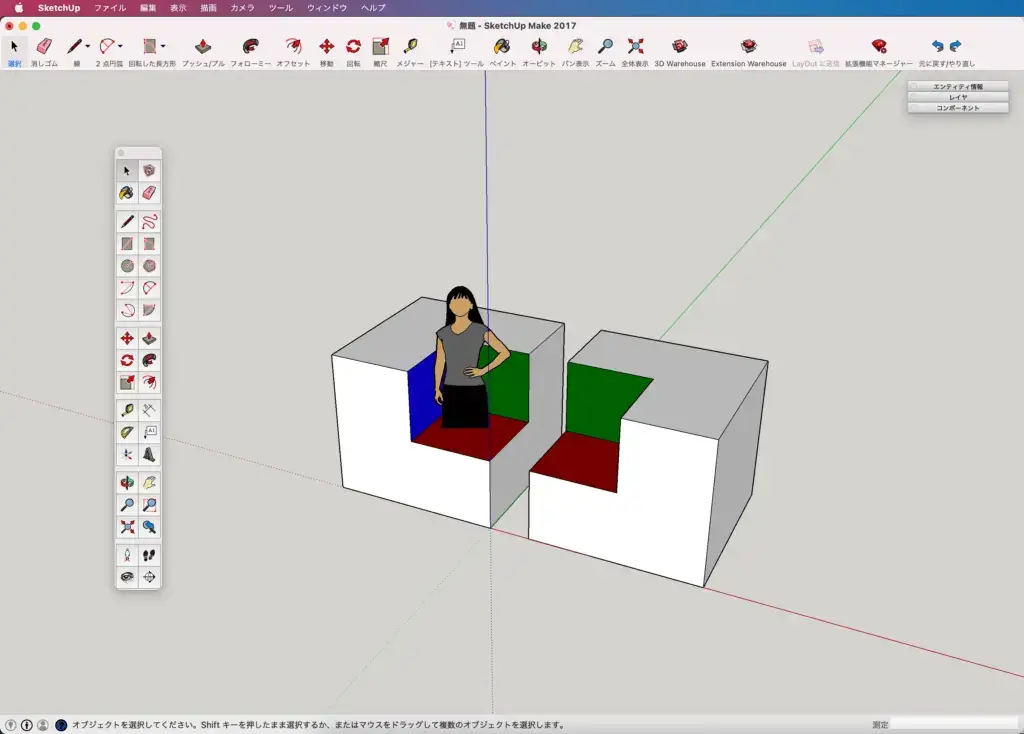Click the Redo arrow in the toolbar

click(955, 46)
